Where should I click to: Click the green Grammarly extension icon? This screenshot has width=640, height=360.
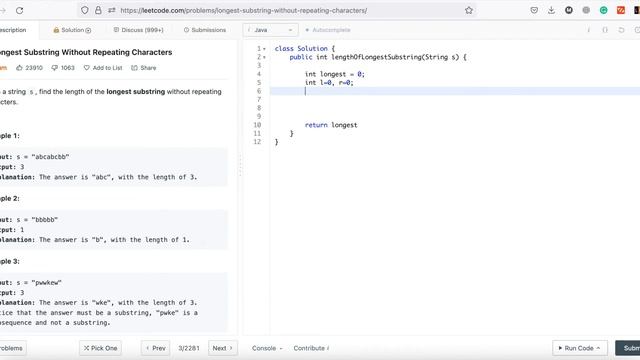[603, 11]
